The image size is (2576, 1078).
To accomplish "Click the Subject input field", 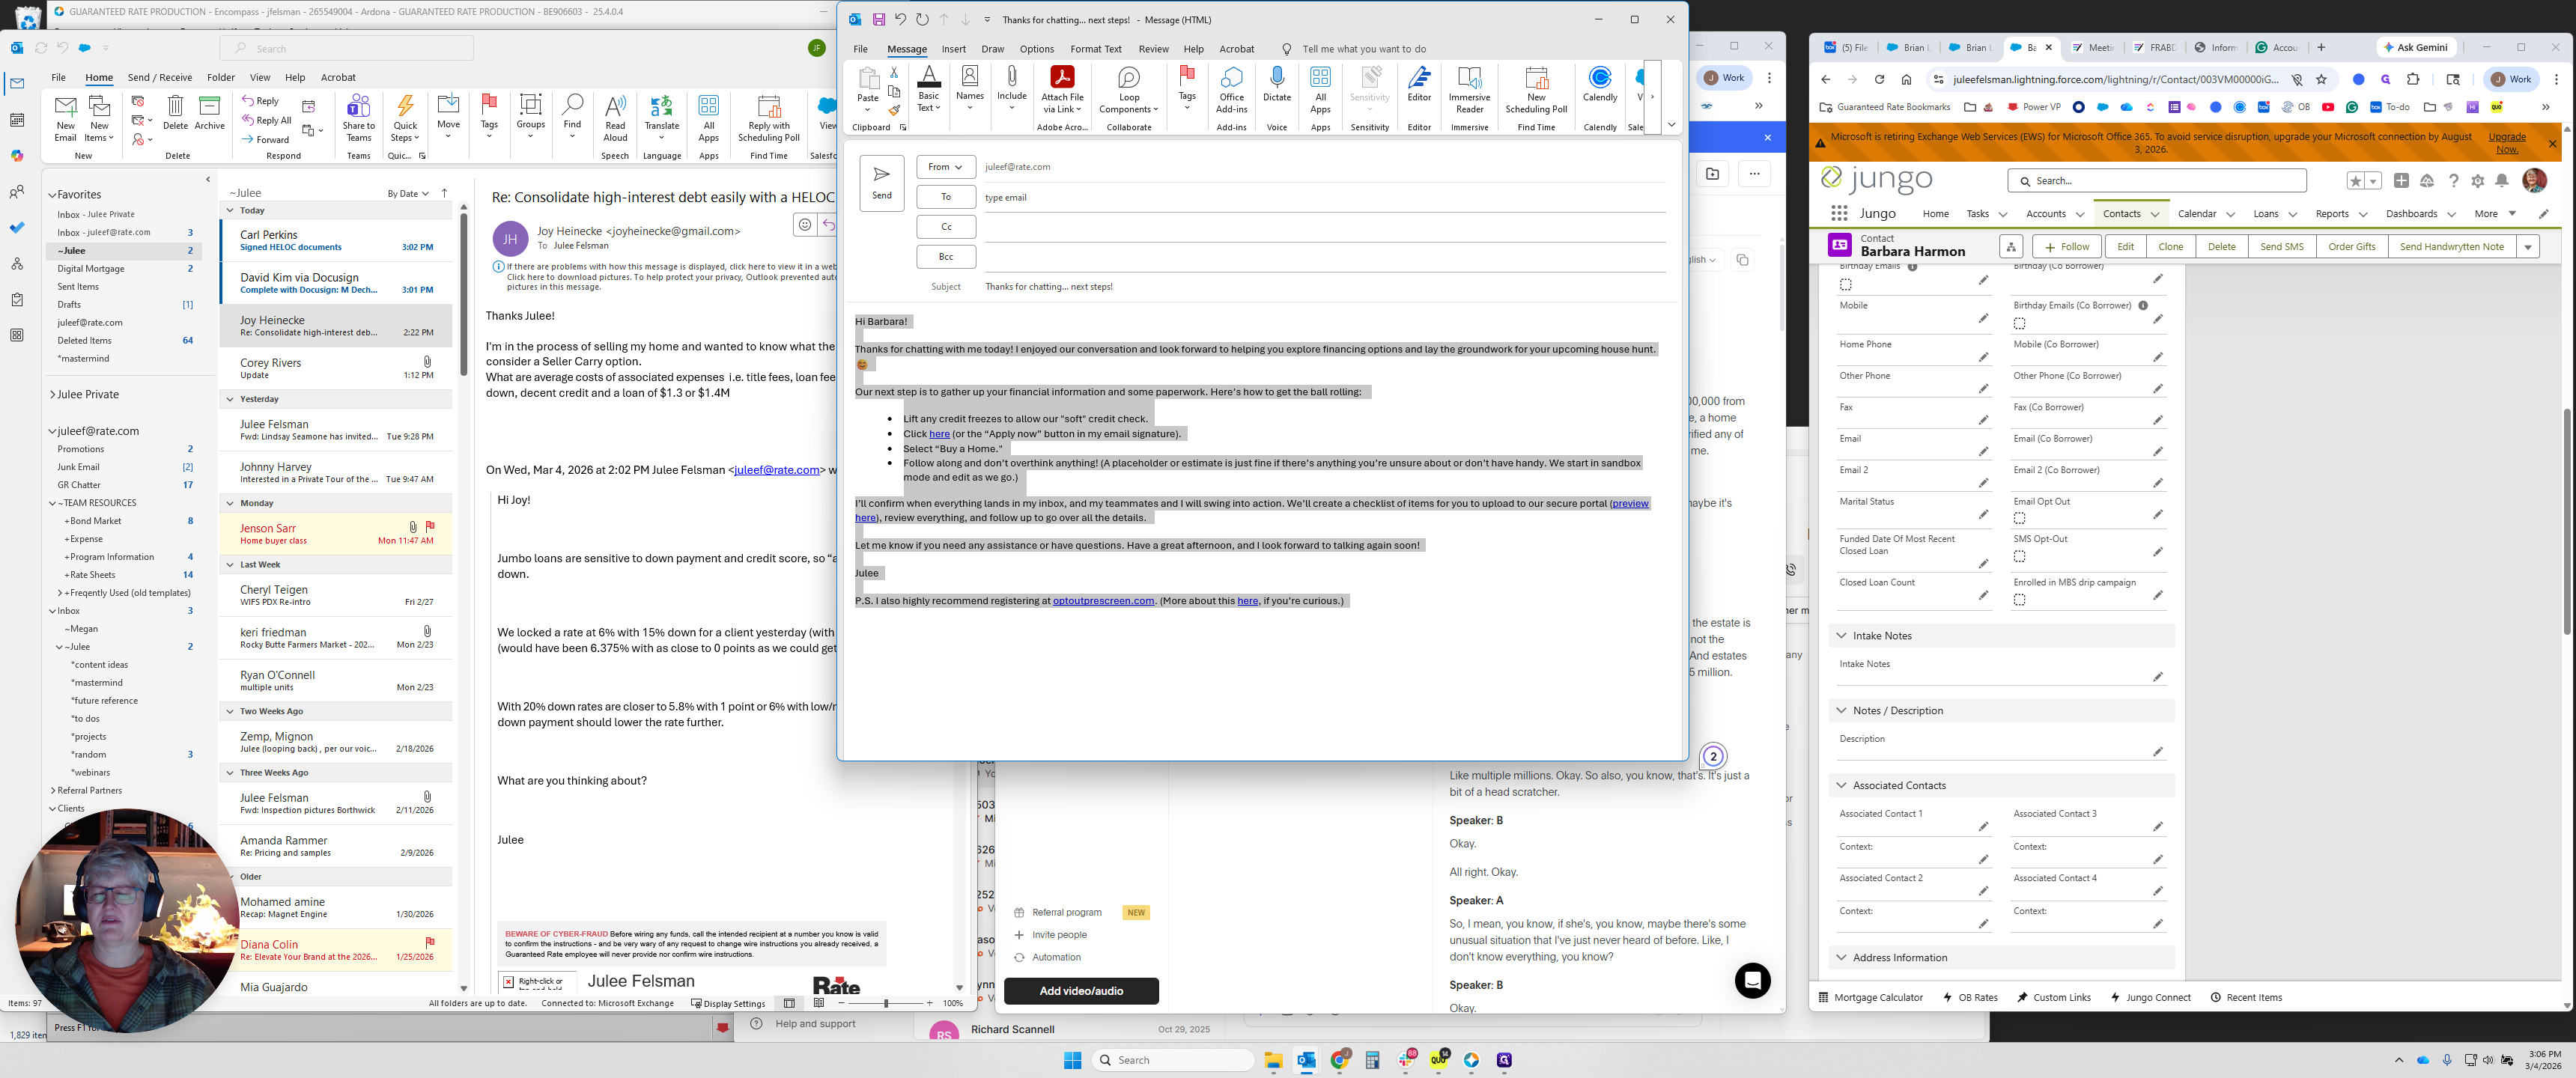I will tap(1300, 287).
